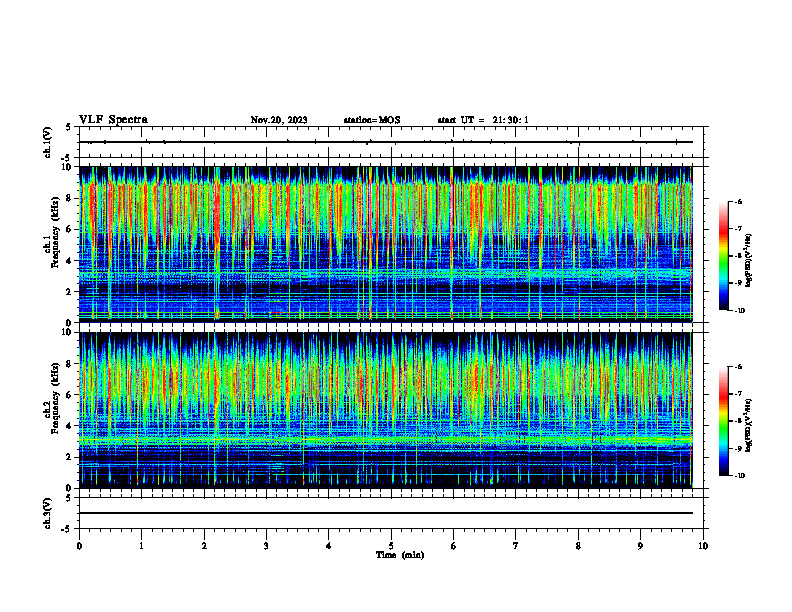Click the ch.2 spectrogram color scale bar

pyautogui.click(x=723, y=421)
